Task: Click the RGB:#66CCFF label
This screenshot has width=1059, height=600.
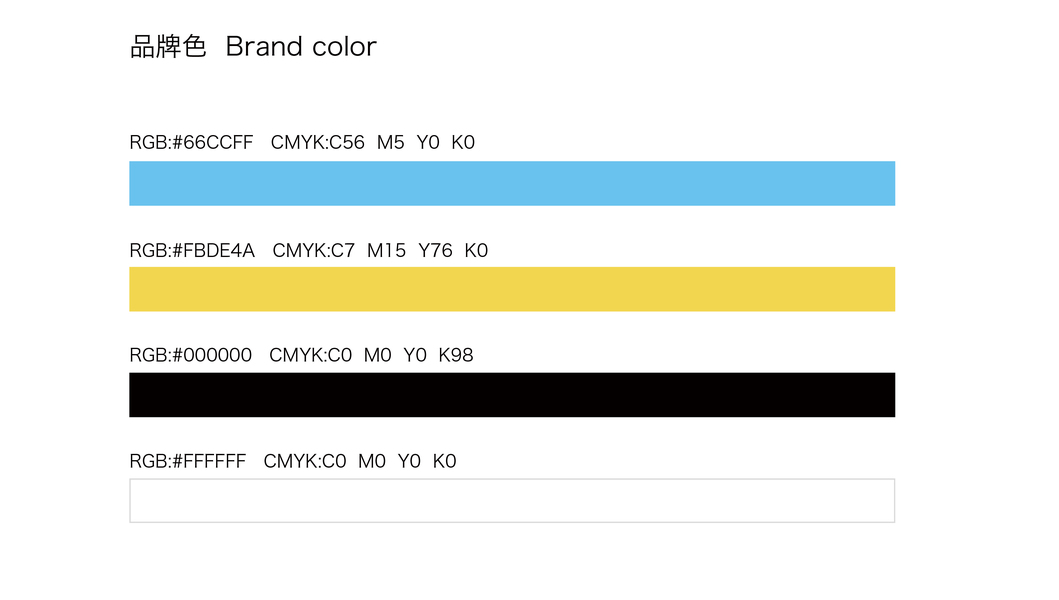Action: [x=191, y=143]
